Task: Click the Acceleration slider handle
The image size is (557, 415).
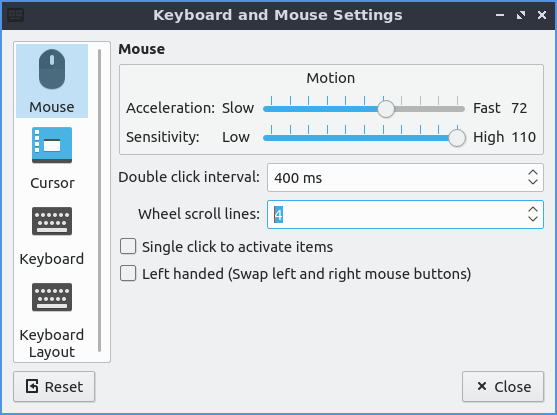Action: pyautogui.click(x=385, y=109)
